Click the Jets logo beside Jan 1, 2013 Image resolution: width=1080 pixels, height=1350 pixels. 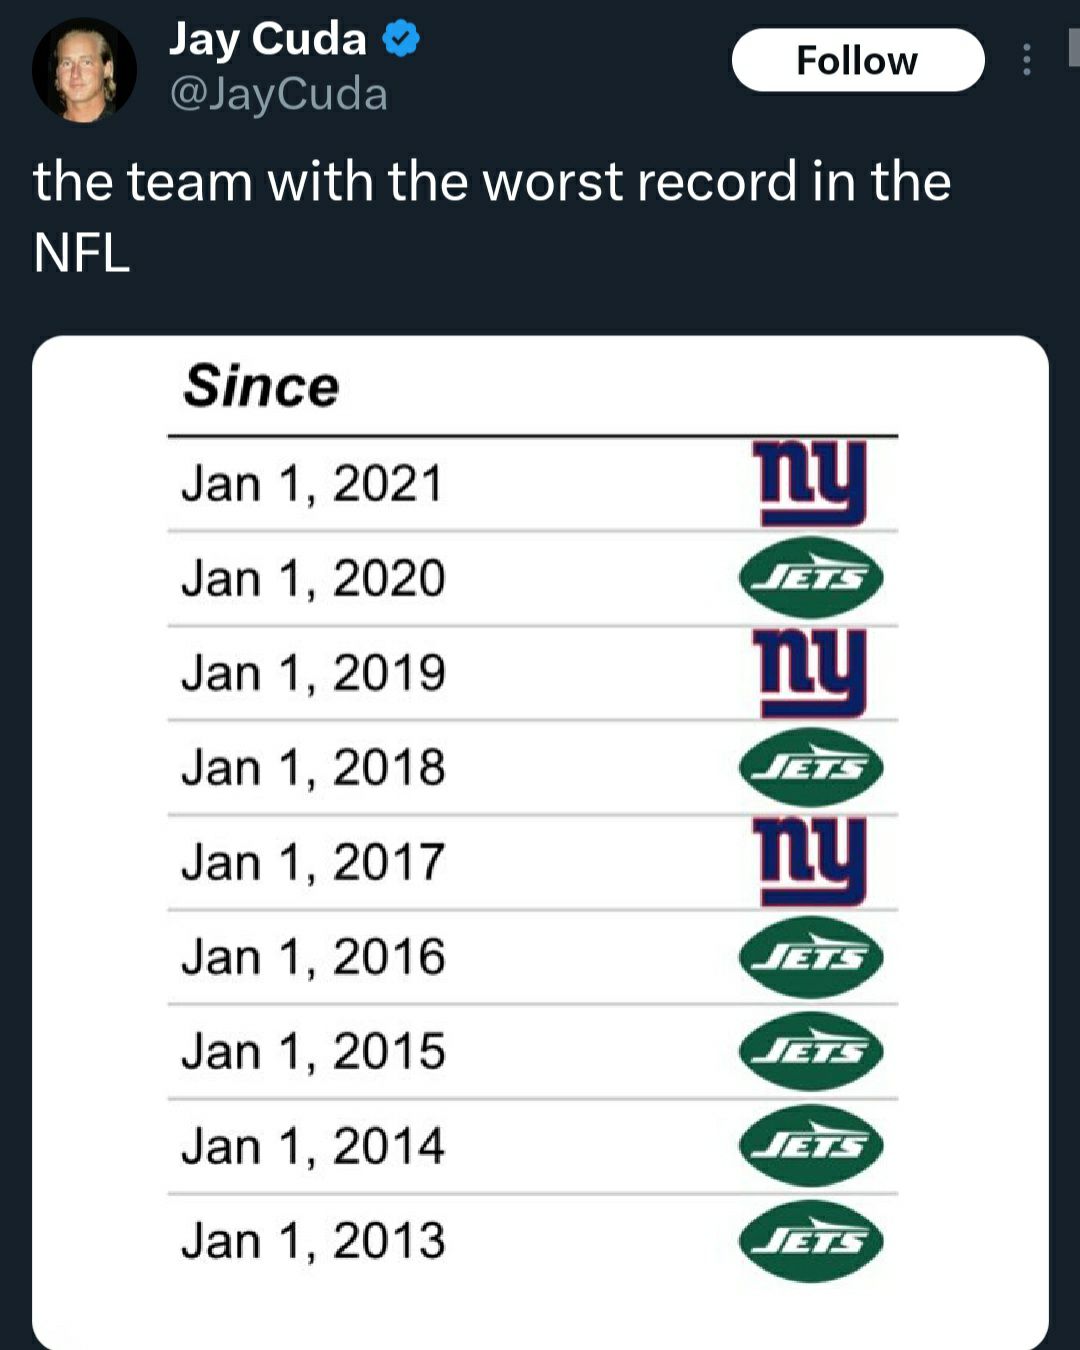pos(811,1241)
